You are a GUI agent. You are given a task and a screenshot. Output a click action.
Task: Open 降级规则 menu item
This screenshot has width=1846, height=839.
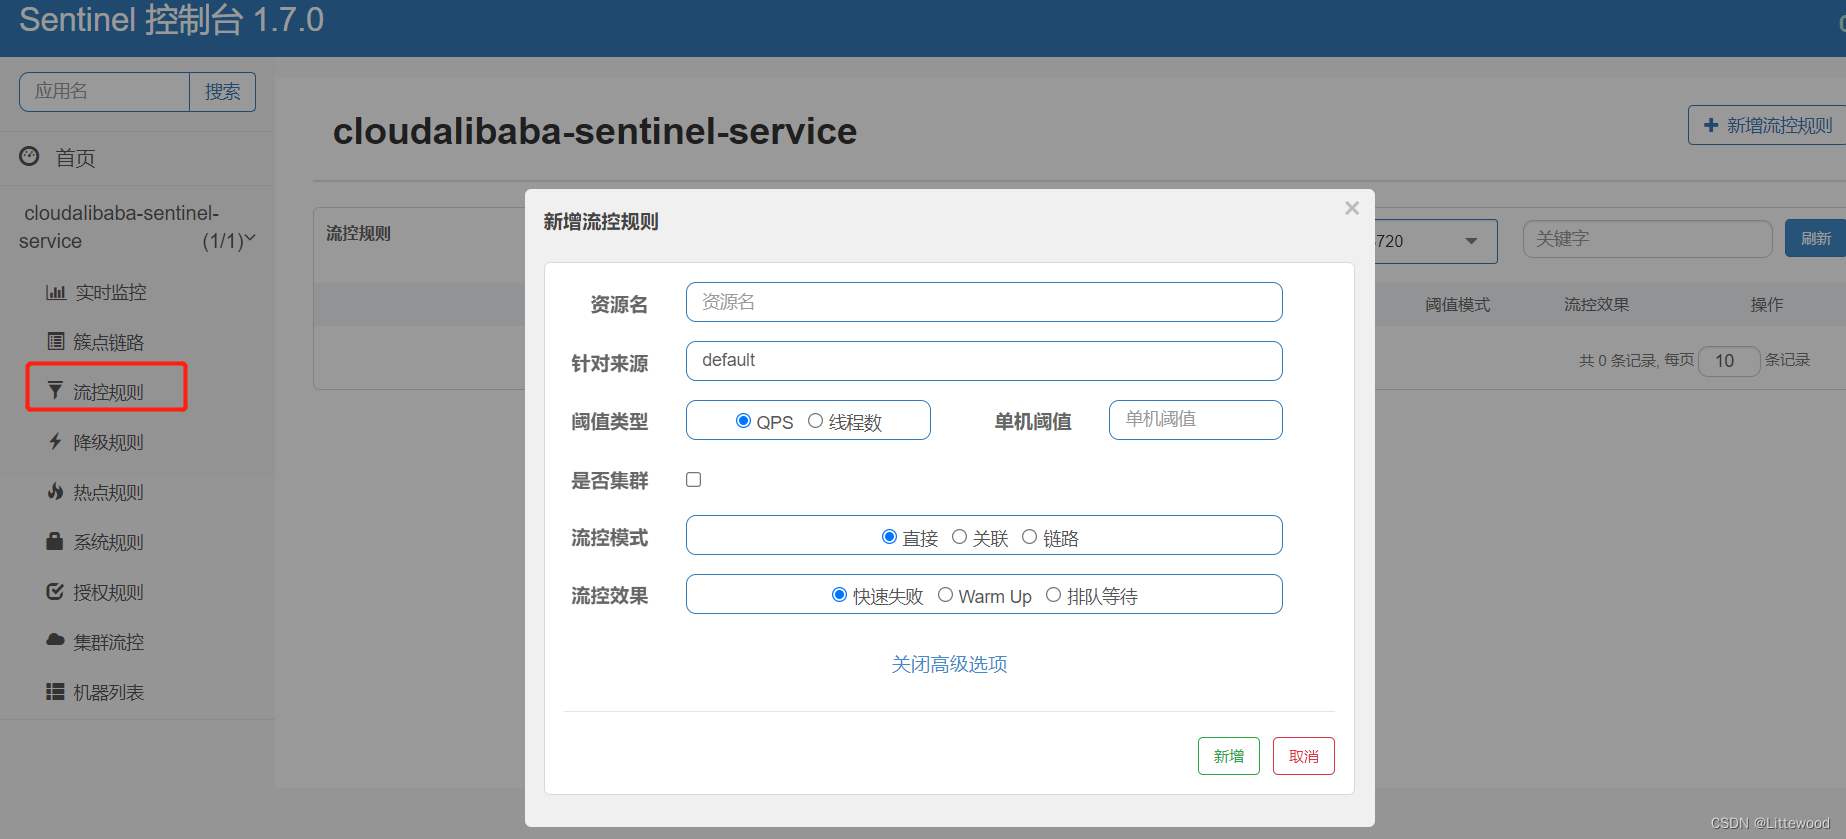click(108, 442)
